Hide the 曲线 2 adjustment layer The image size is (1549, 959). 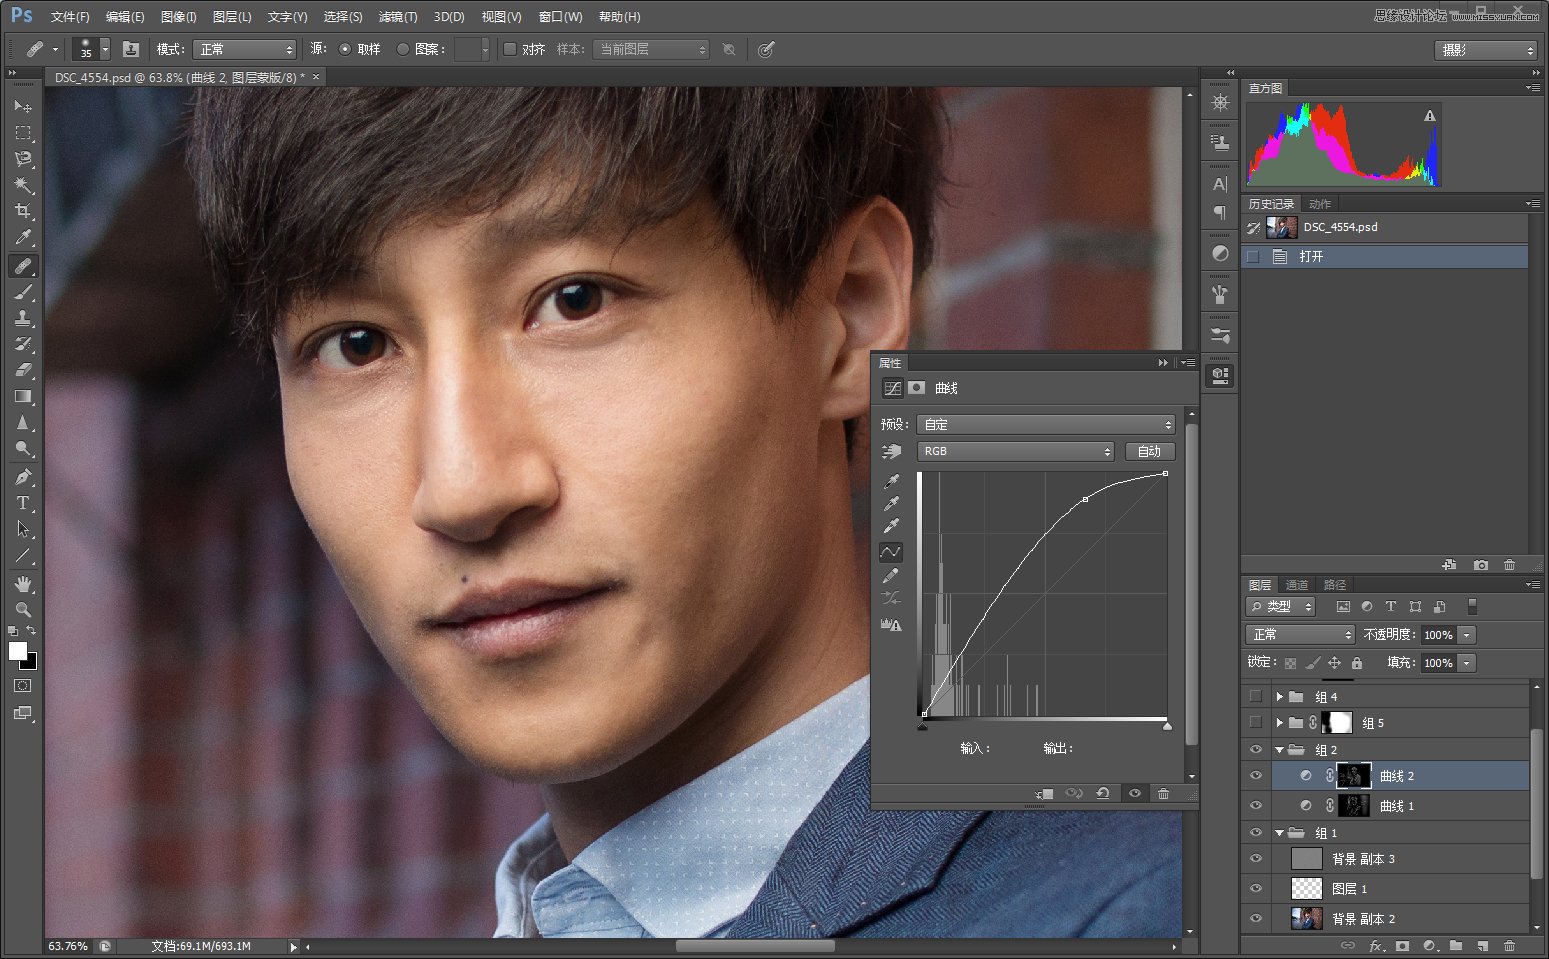[x=1256, y=775]
